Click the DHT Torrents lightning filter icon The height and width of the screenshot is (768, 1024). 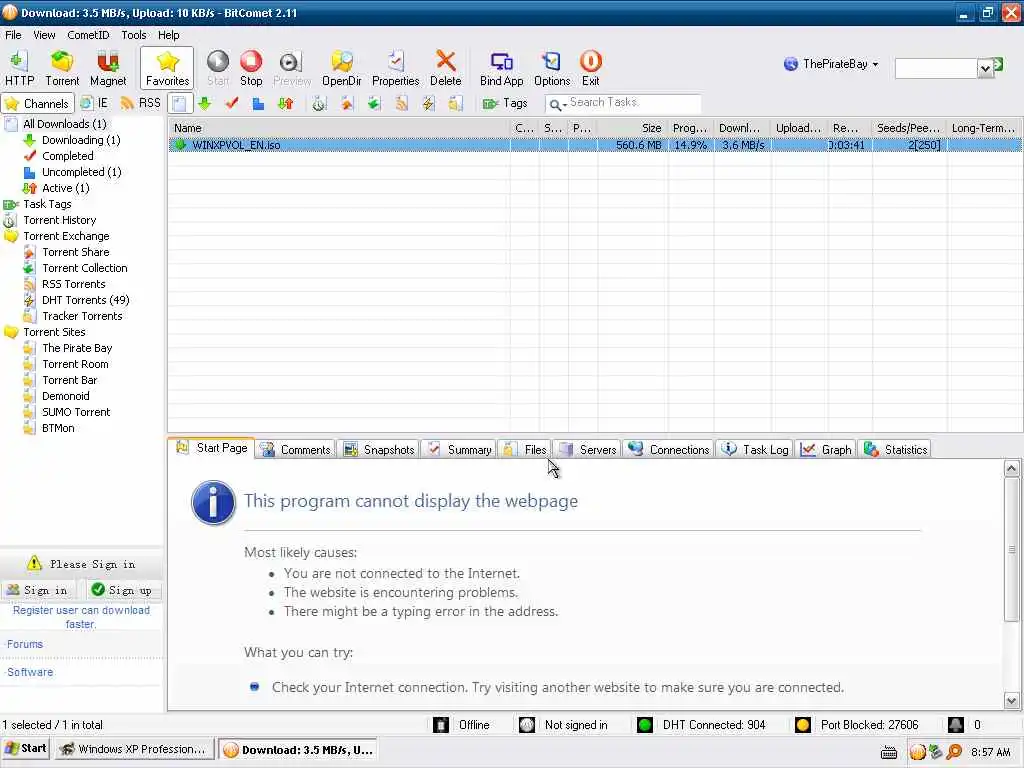[428, 103]
